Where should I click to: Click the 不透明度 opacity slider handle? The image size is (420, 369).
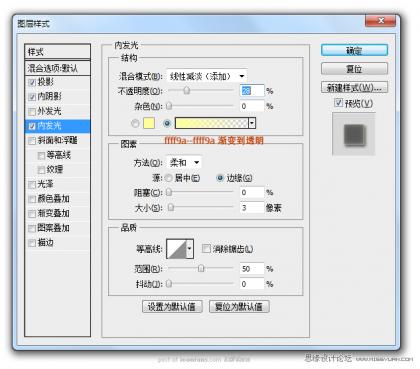(187, 90)
